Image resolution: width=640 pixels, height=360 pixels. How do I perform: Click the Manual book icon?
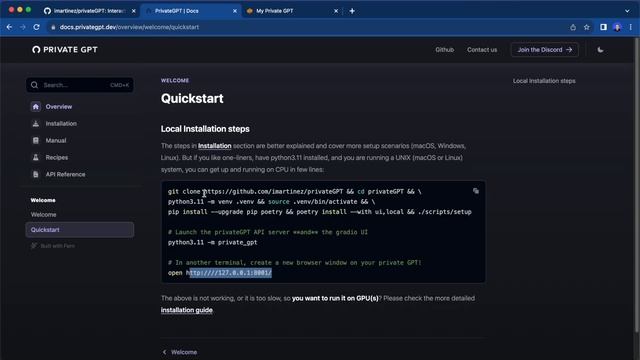36,140
